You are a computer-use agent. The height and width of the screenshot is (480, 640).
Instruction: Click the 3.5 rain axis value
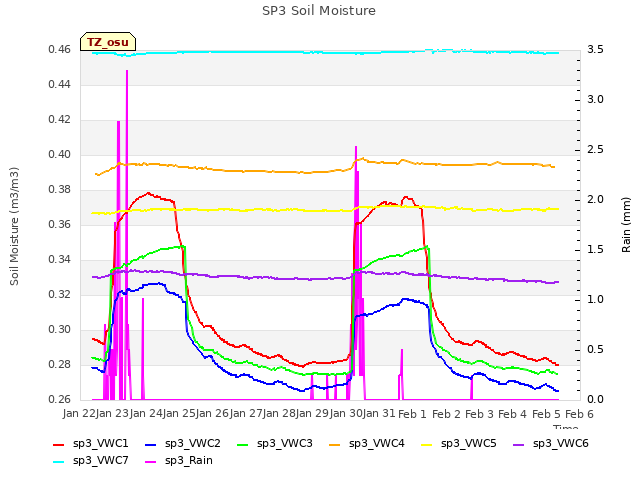click(596, 50)
